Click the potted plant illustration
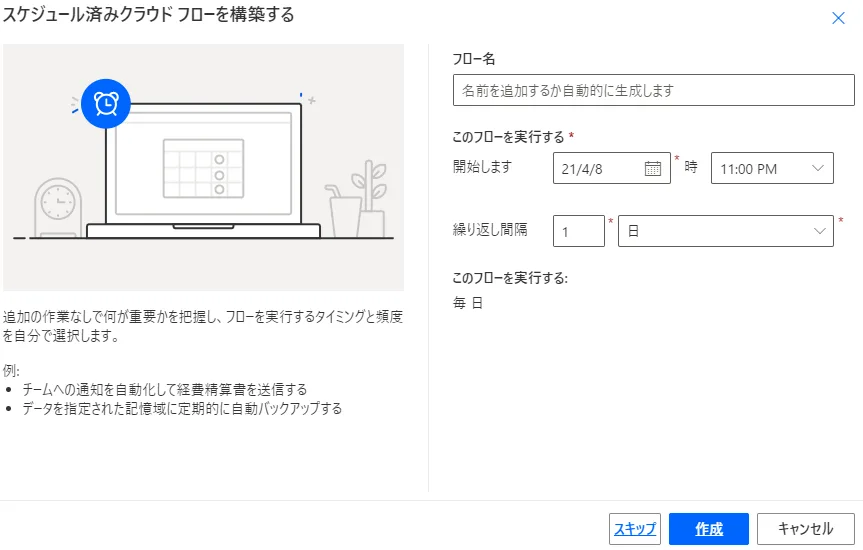863x550 pixels. tap(360, 198)
